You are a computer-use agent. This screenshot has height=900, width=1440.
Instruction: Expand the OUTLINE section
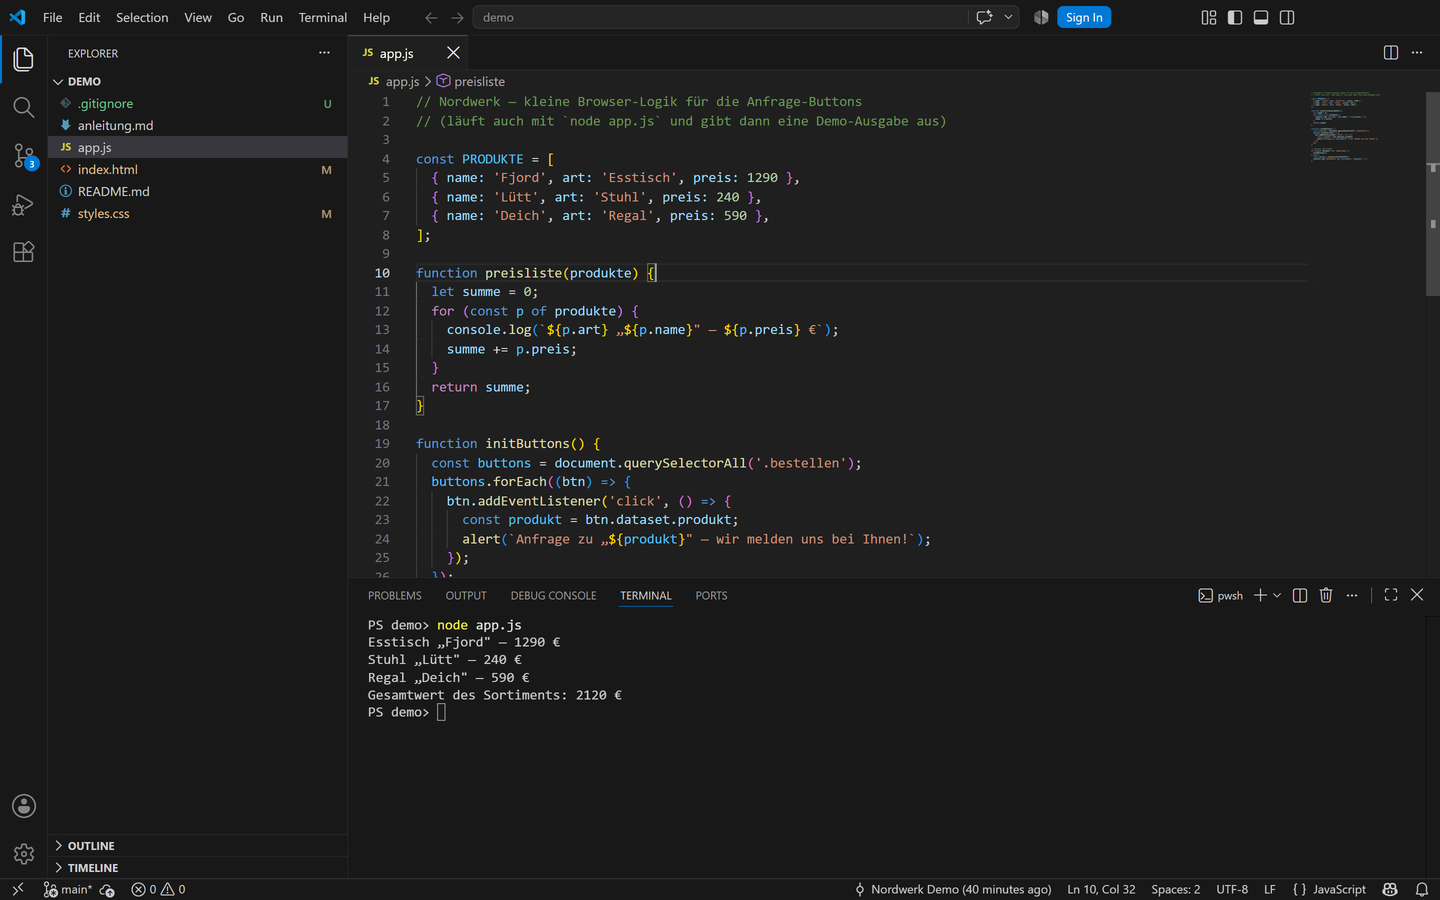[x=198, y=846]
